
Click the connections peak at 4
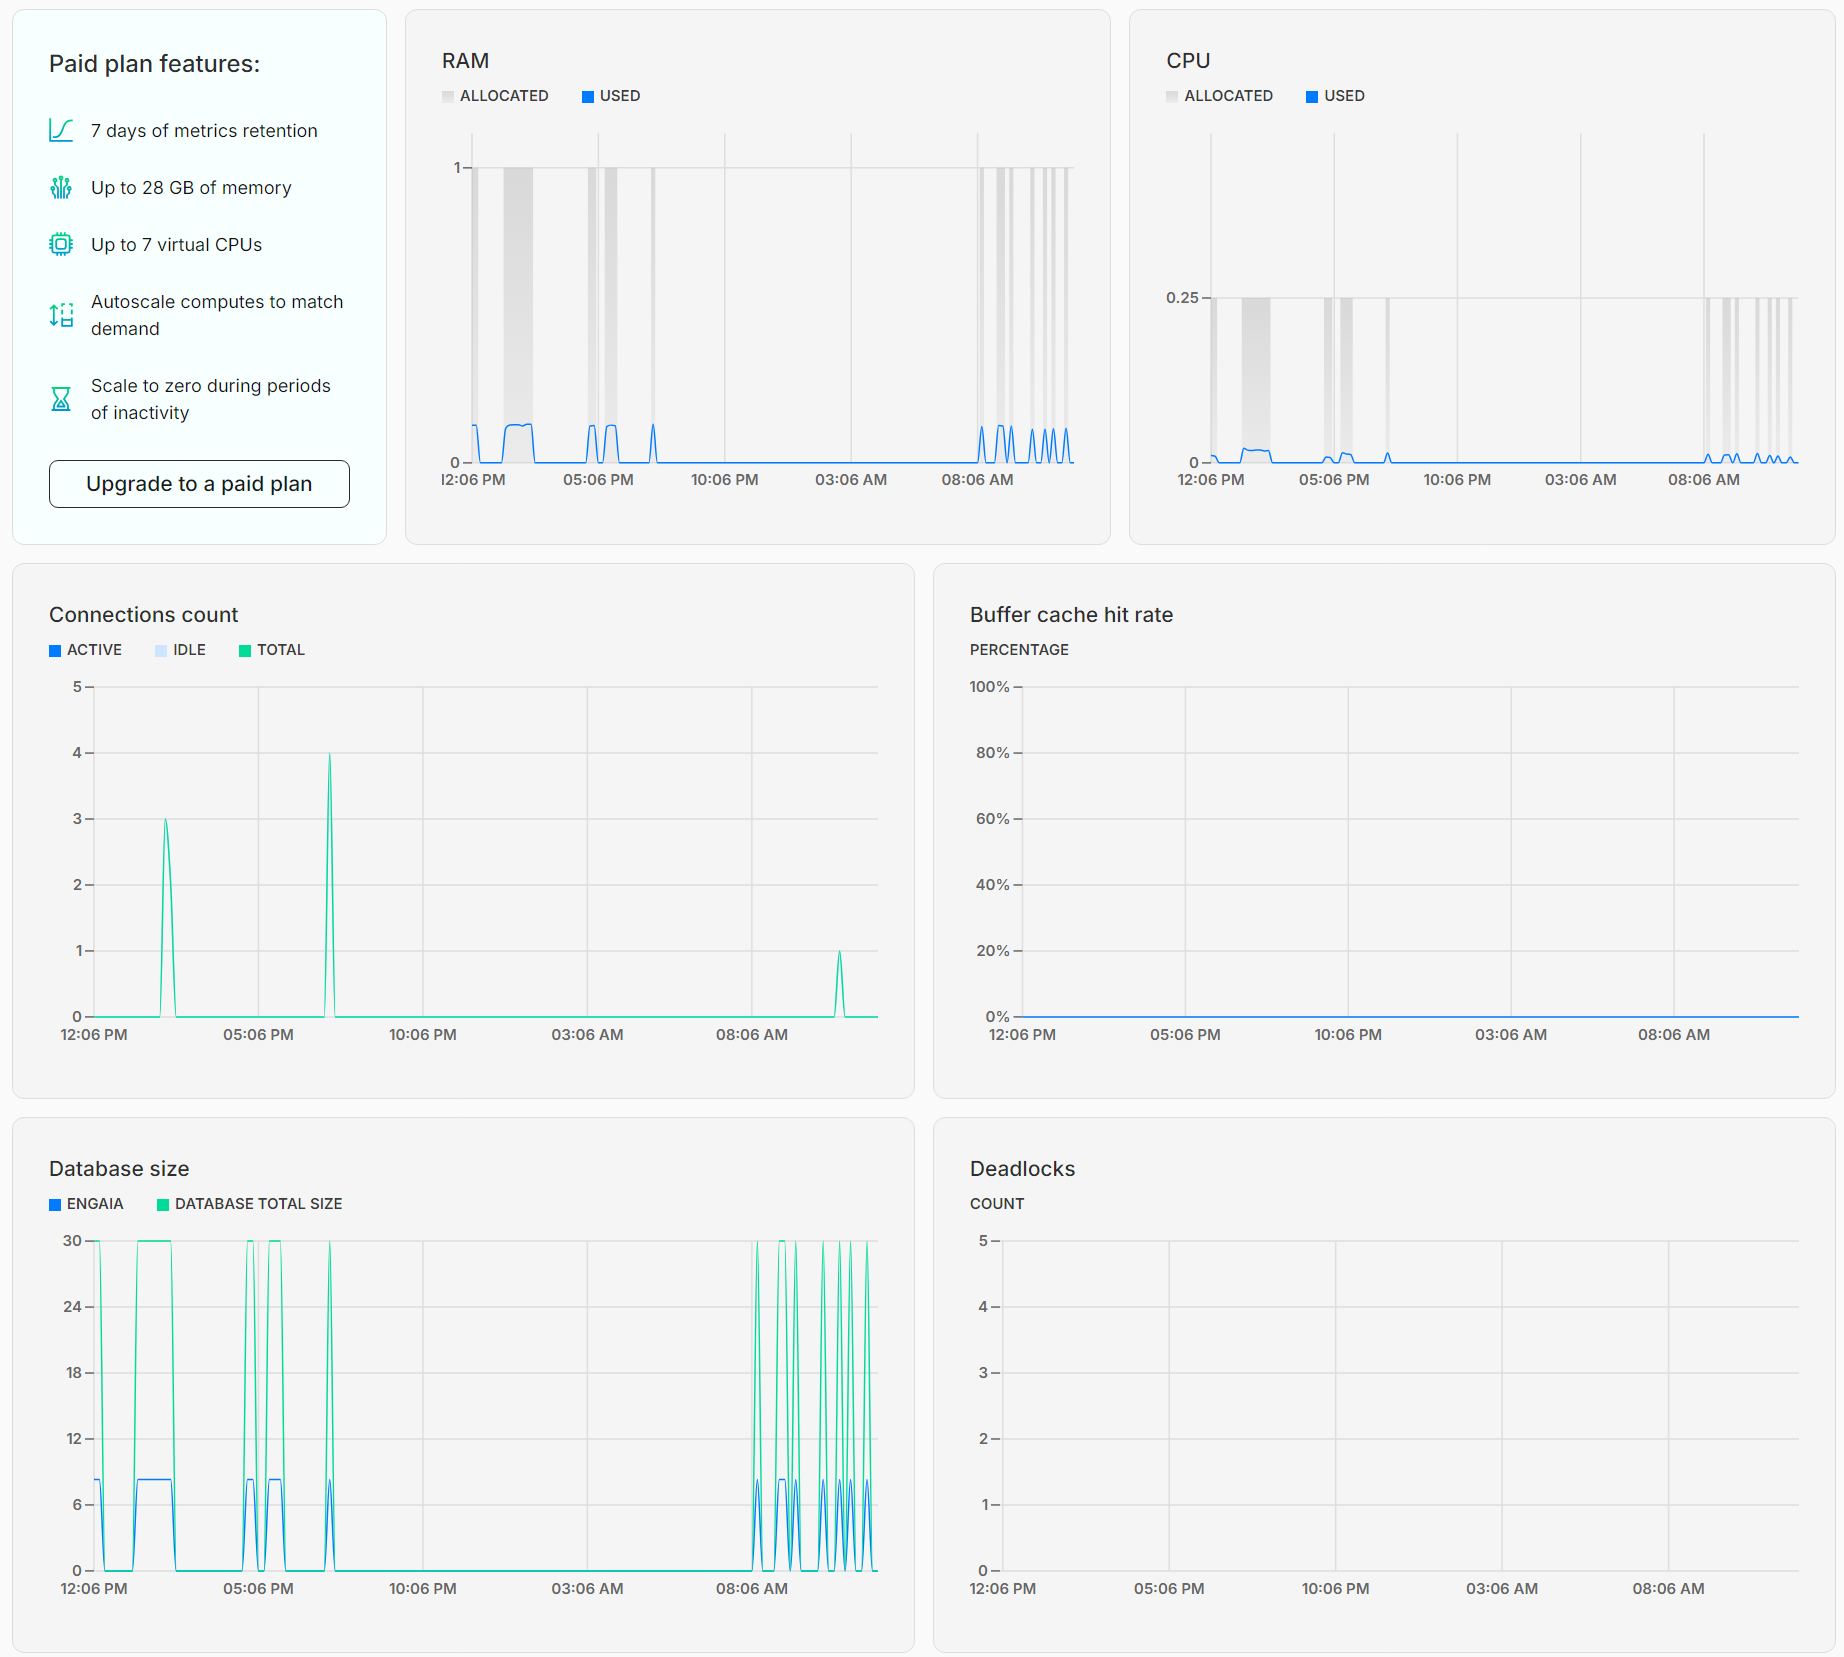tap(329, 755)
